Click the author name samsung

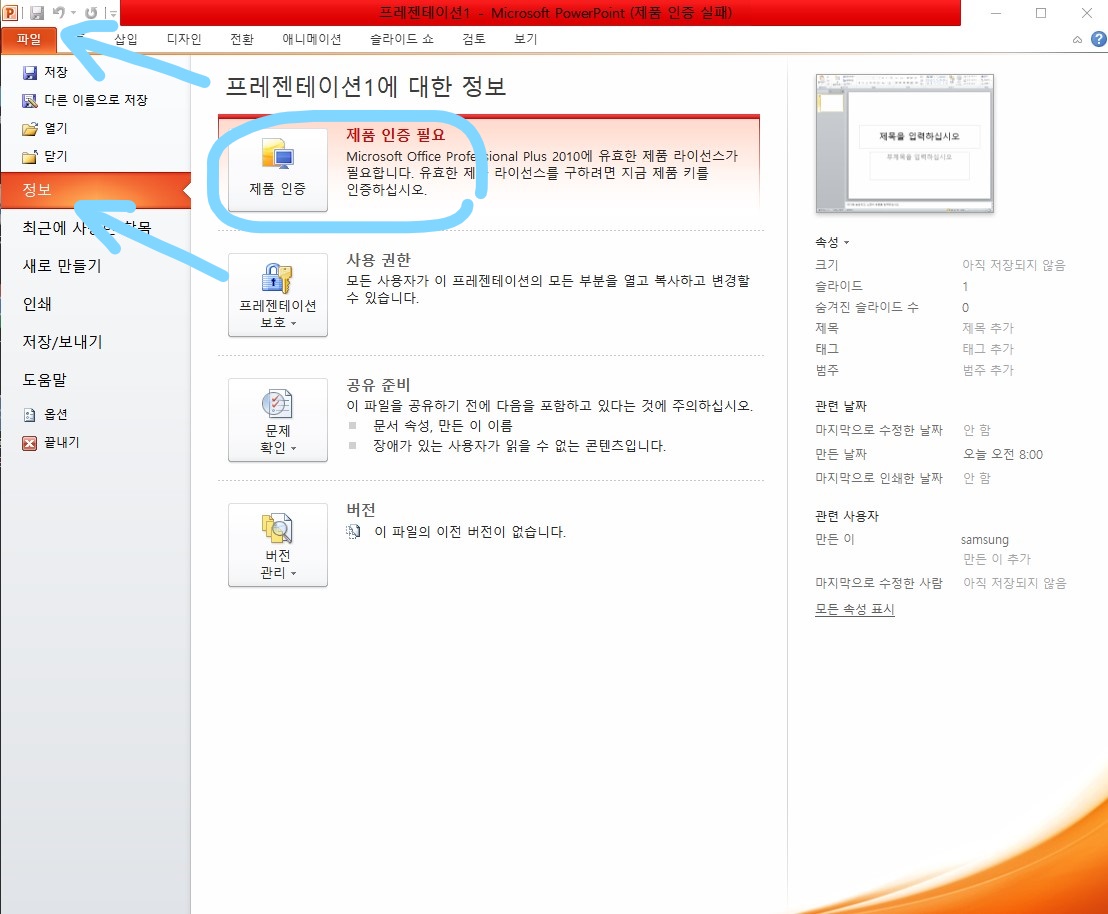[x=984, y=540]
